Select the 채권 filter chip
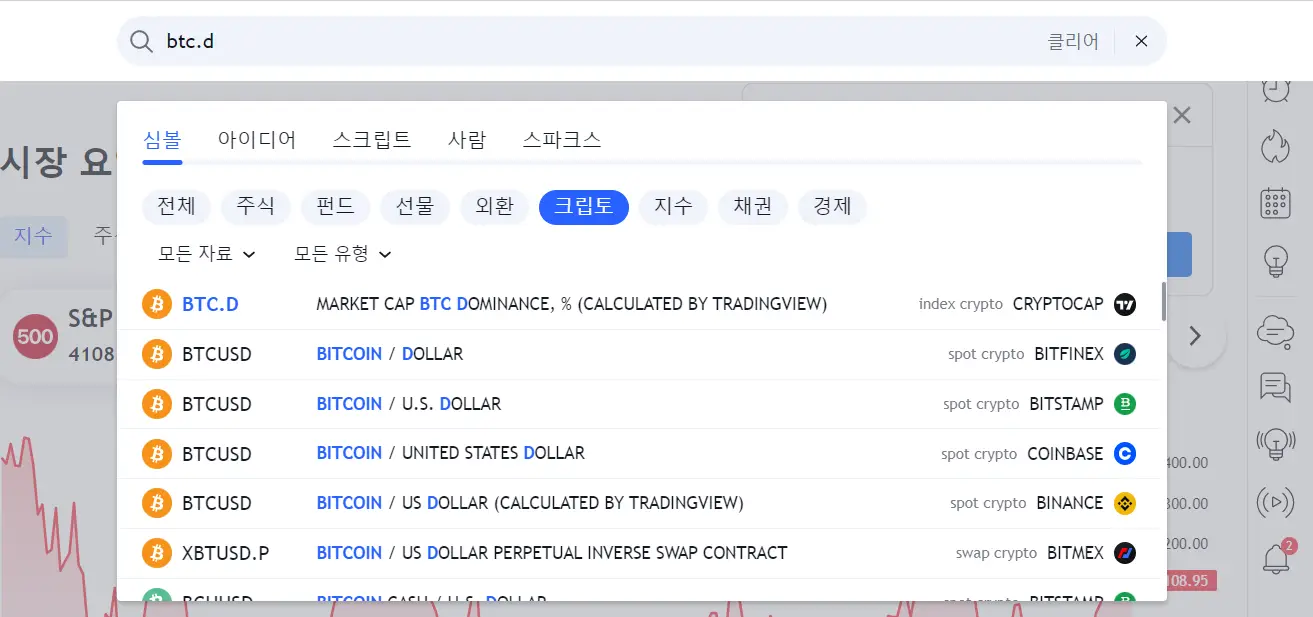Viewport: 1313px width, 617px height. 753,207
